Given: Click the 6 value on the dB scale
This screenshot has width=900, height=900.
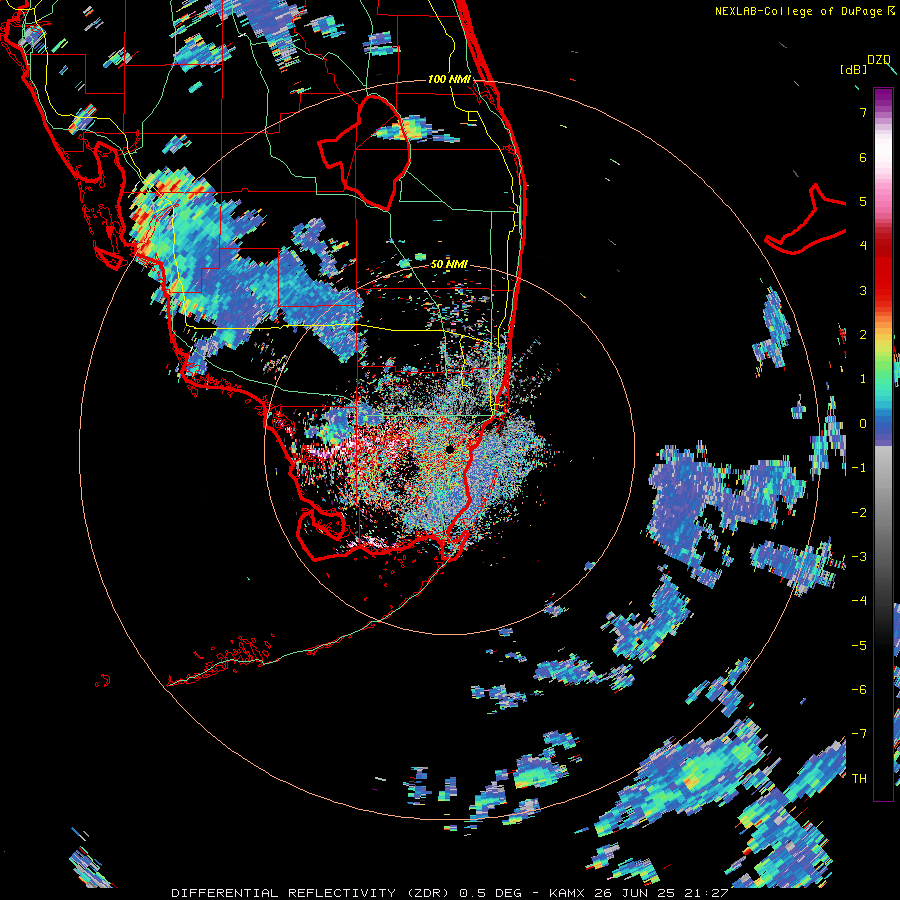Looking at the screenshot, I should coord(863,157).
